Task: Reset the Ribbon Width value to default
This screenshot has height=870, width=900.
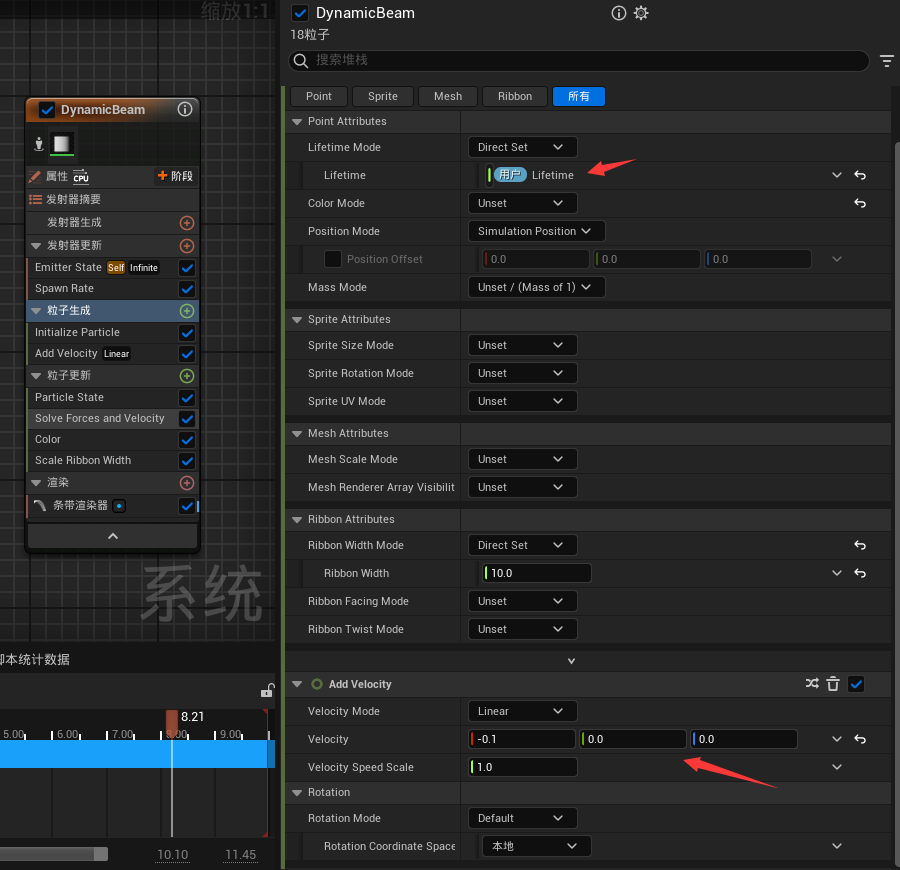Action: click(859, 573)
